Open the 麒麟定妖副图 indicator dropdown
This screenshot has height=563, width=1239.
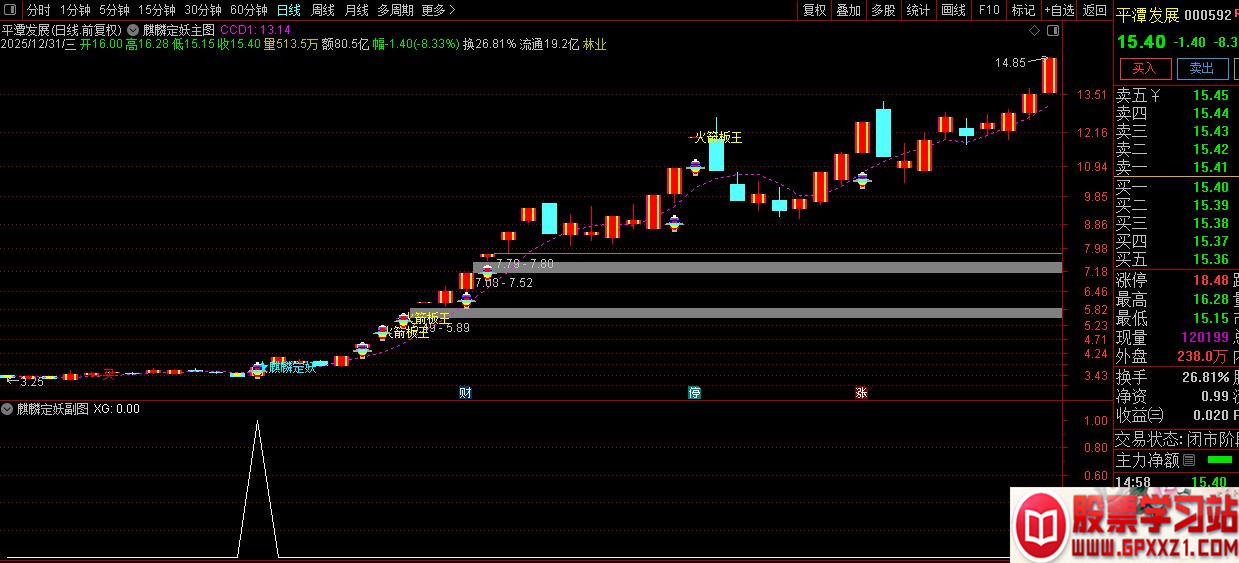coord(8,409)
